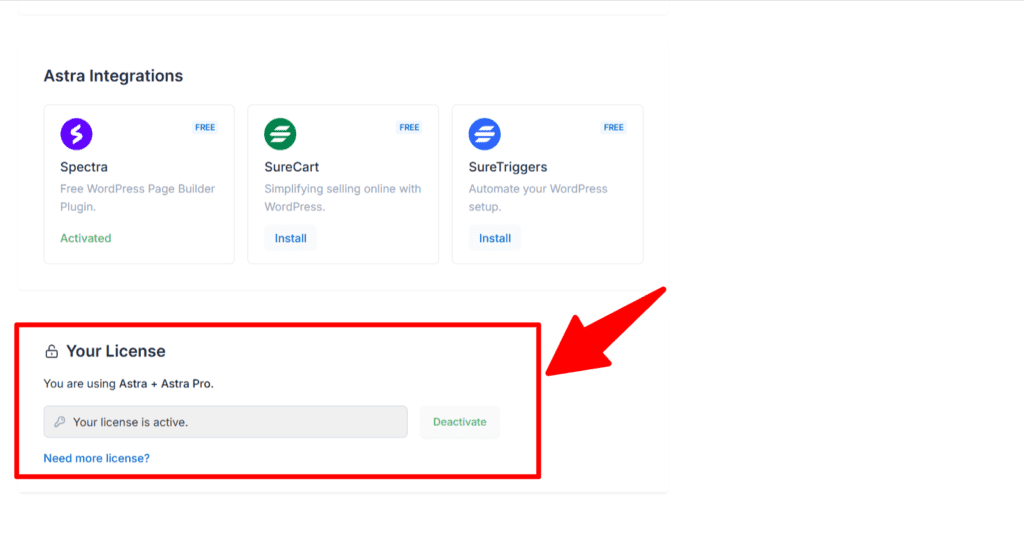Viewport: 1024px width, 541px height.
Task: Install the SureCart plugin
Action: tap(290, 238)
